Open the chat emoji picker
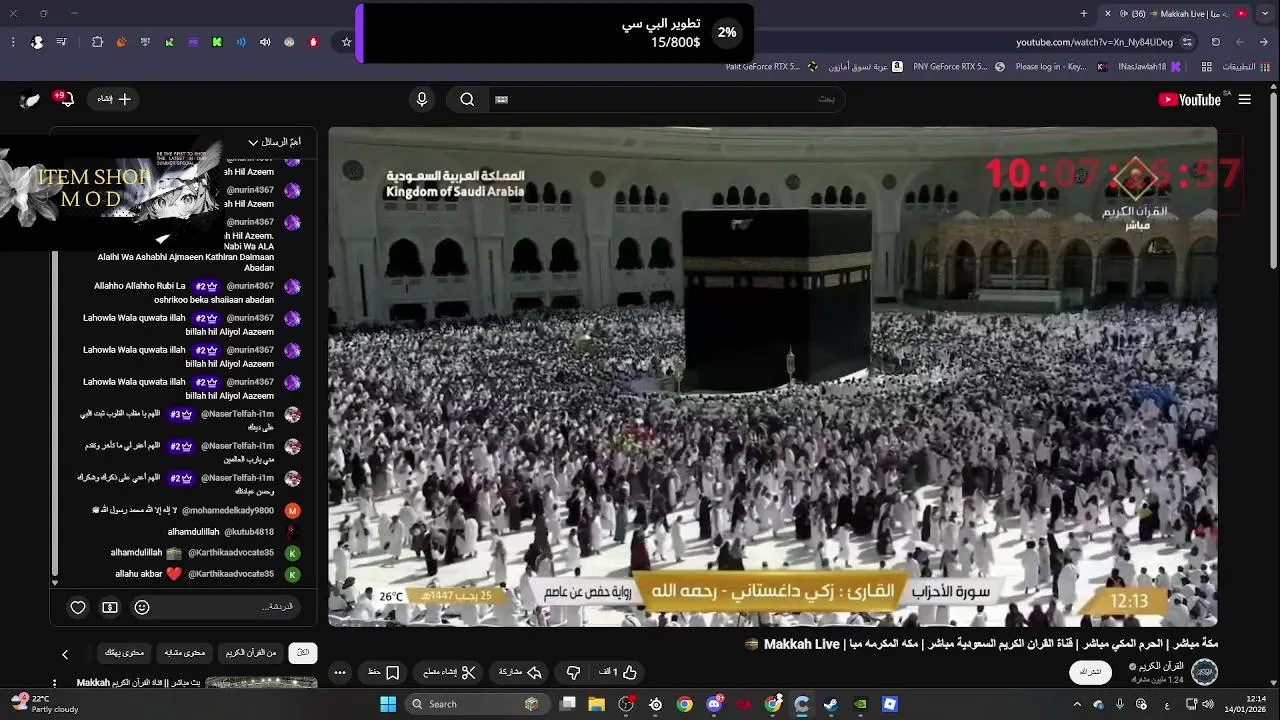 click(x=142, y=607)
